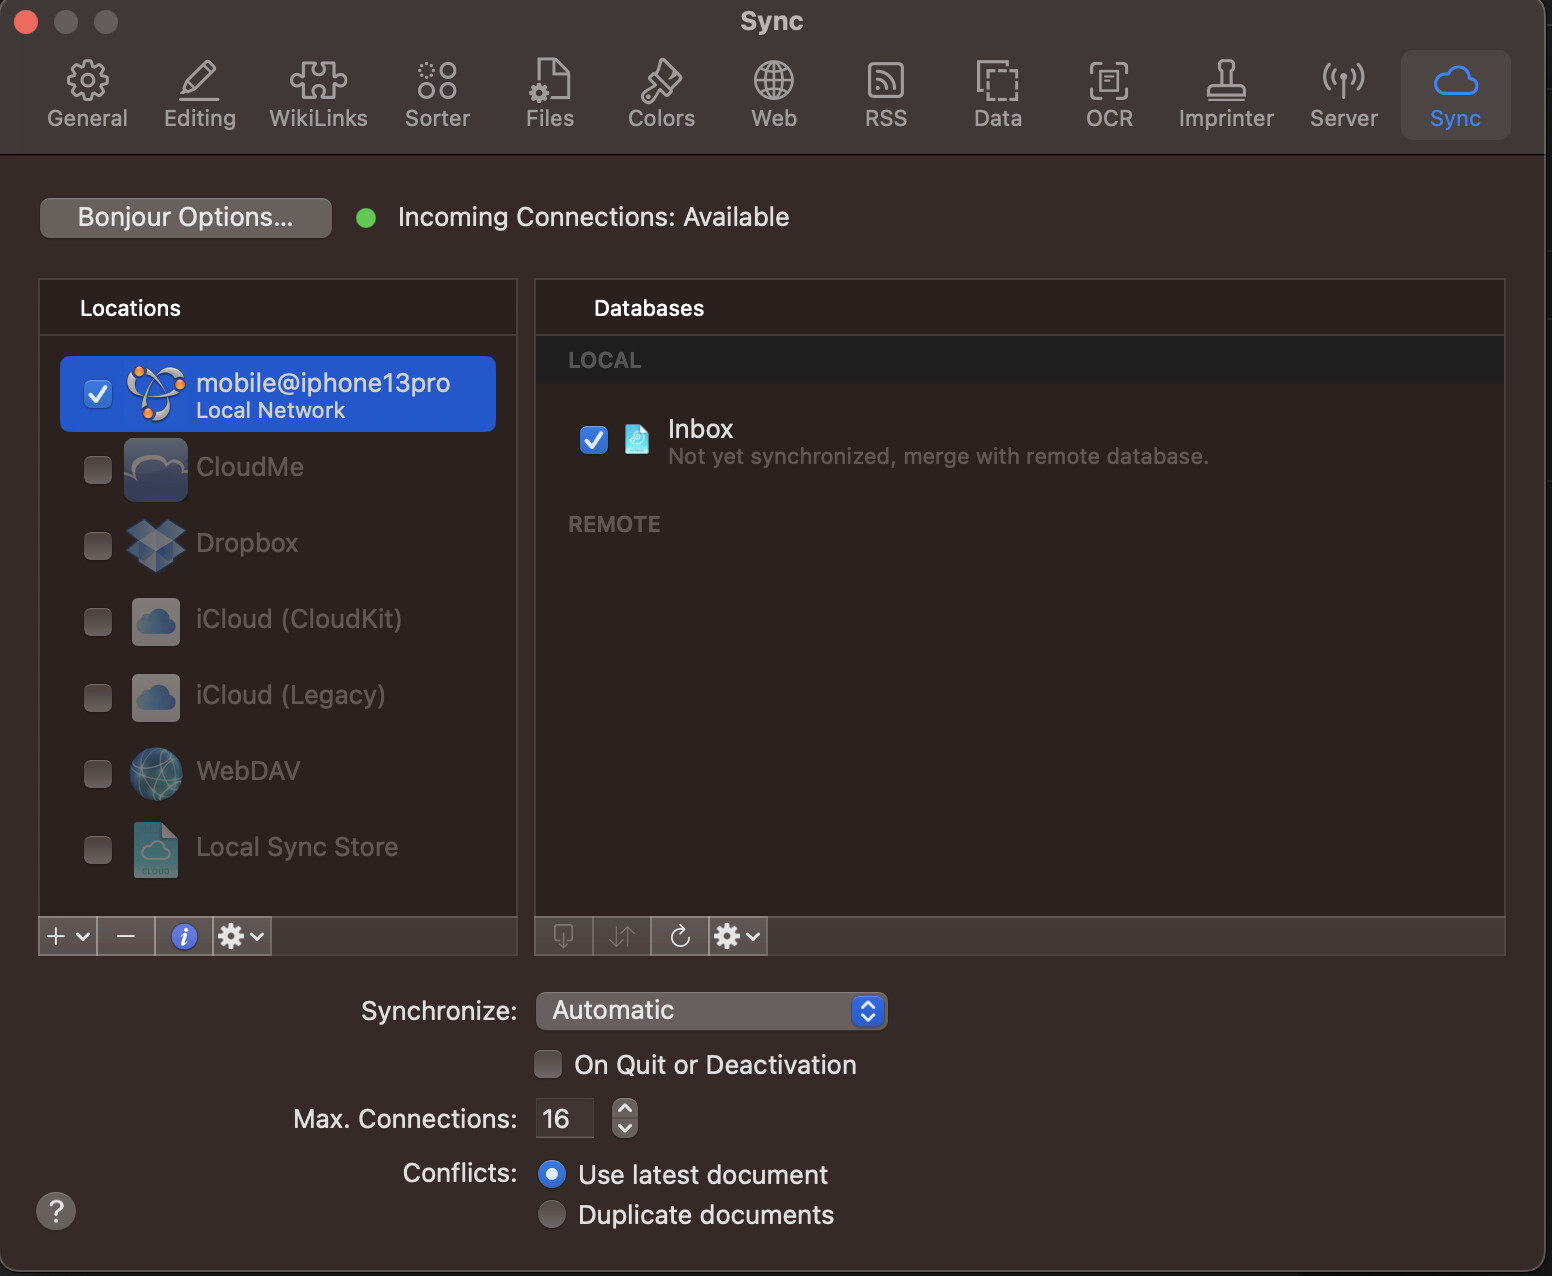Viewport: 1552px width, 1276px height.
Task: Open the WikiLinks preferences pane
Action: pyautogui.click(x=318, y=93)
